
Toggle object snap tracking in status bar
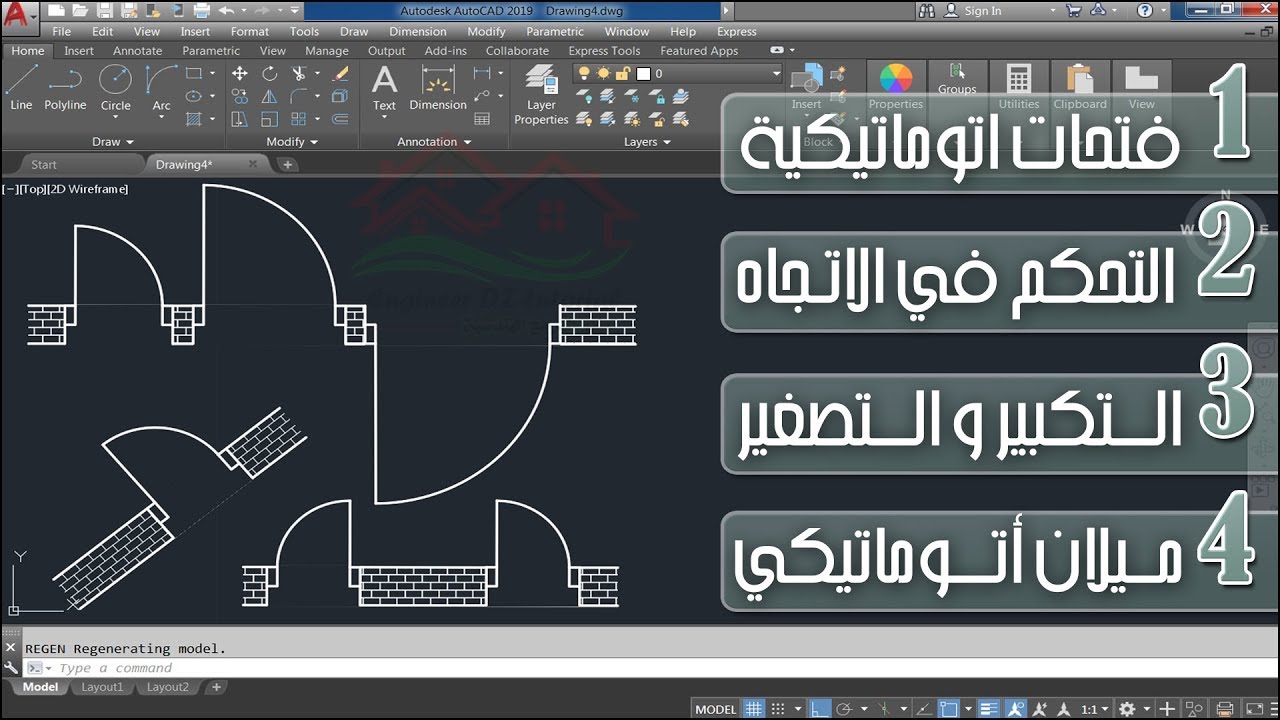click(x=923, y=709)
